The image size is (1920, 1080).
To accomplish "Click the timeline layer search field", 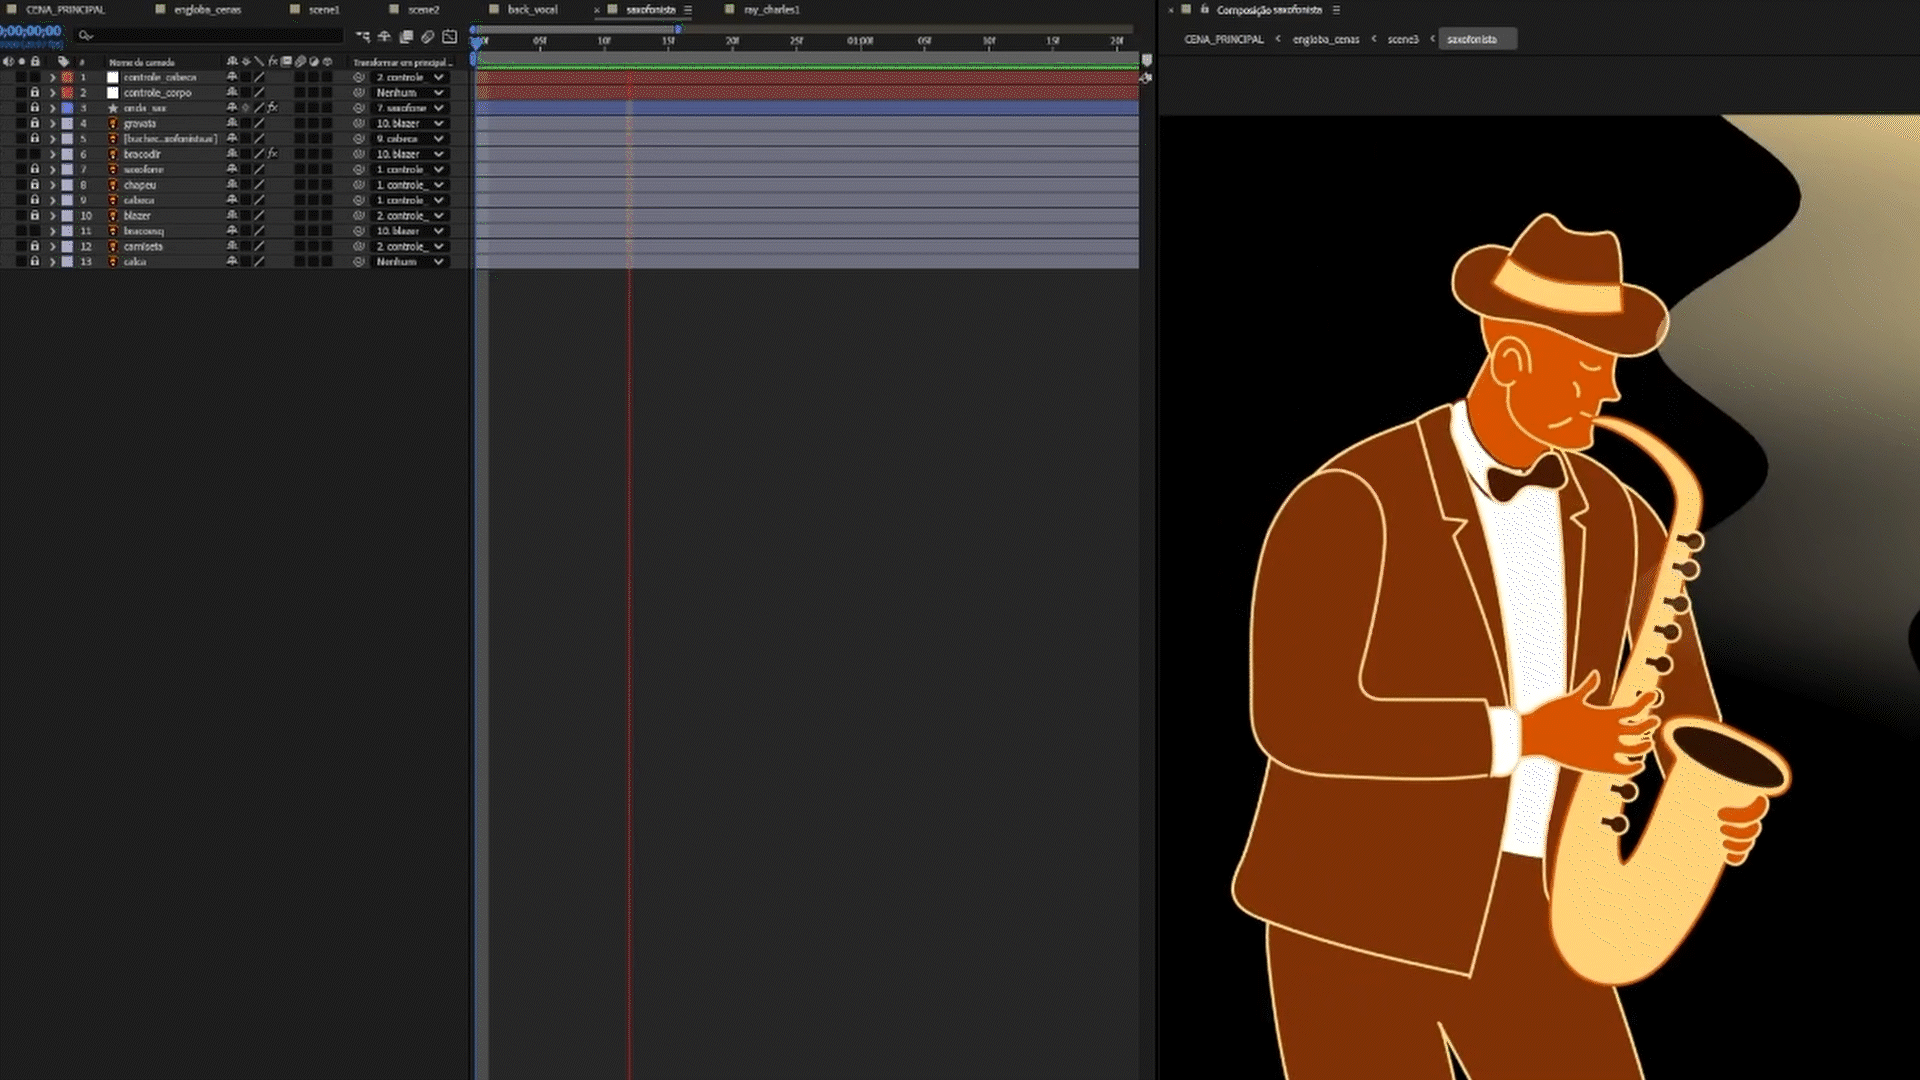I will [x=210, y=36].
